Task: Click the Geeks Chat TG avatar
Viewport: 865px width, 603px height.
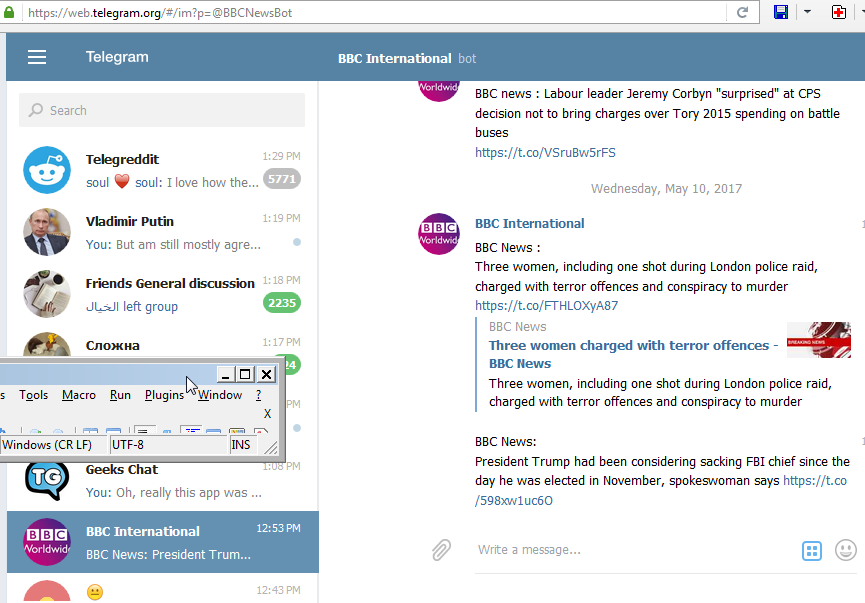Action: point(47,480)
